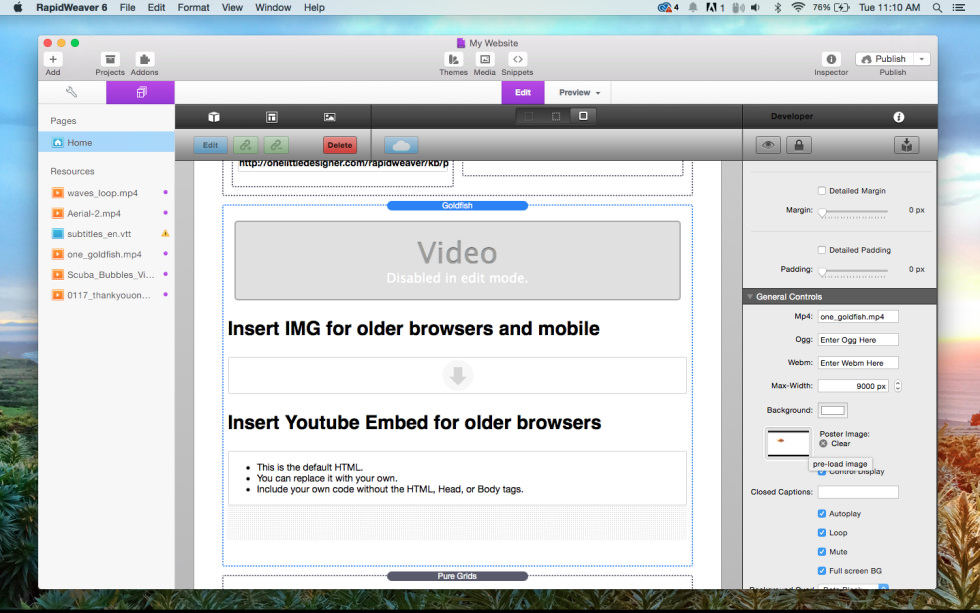Click the Ogg input field
This screenshot has width=980, height=613.
(858, 340)
